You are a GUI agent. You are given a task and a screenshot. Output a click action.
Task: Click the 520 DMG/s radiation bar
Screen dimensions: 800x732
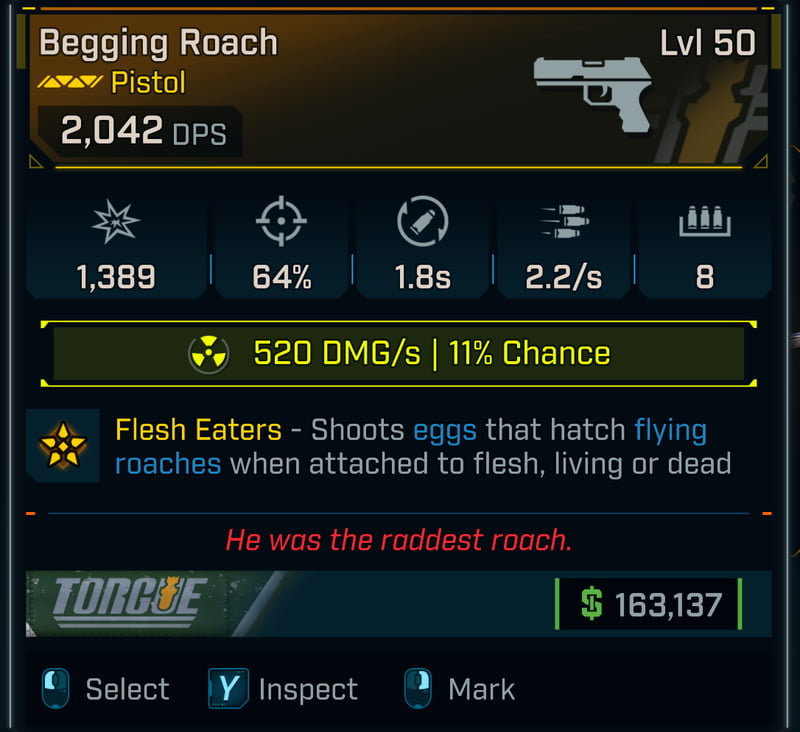click(398, 354)
